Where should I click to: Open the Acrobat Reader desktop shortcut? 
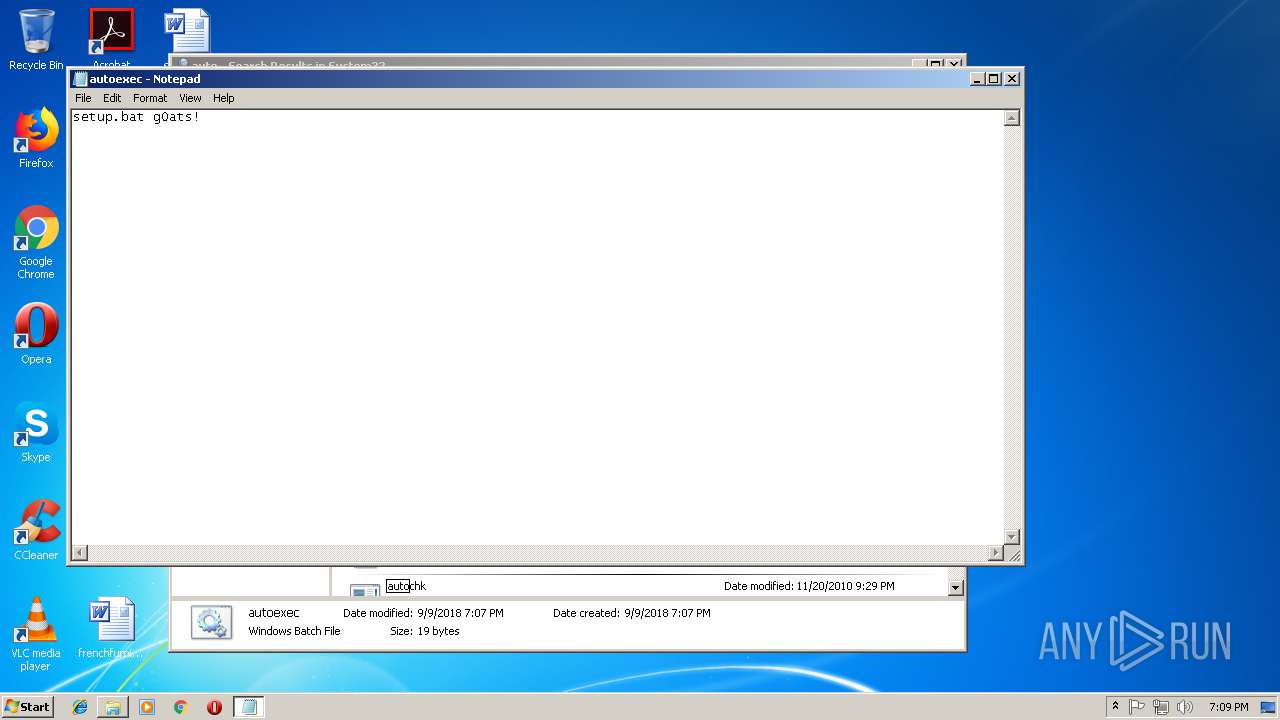coord(111,37)
